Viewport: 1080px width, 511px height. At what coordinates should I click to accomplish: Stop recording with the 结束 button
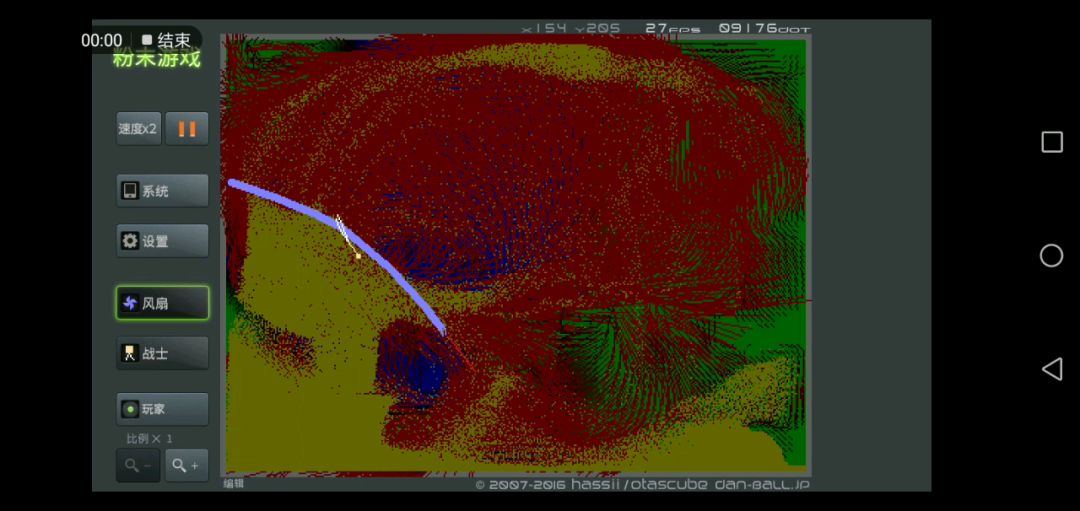pos(166,40)
